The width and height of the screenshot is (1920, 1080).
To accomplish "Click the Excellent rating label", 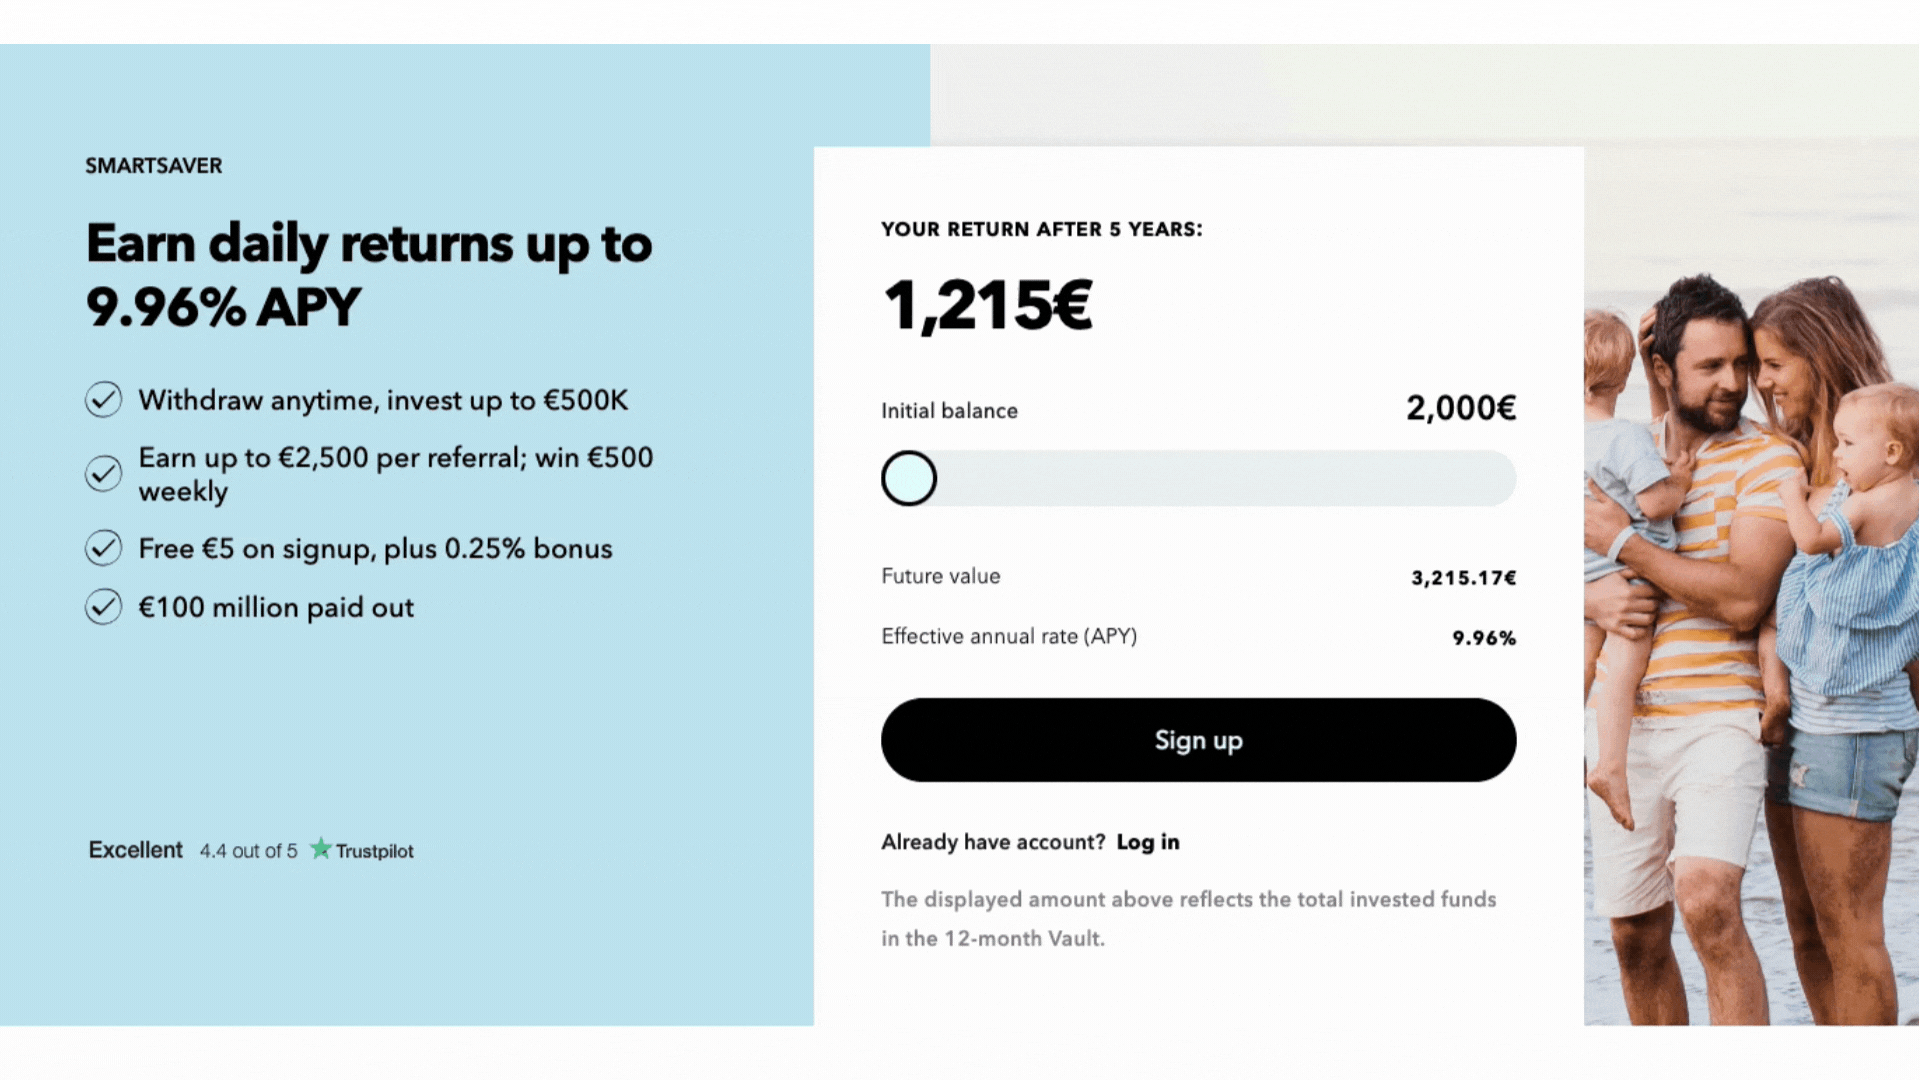I will point(136,850).
